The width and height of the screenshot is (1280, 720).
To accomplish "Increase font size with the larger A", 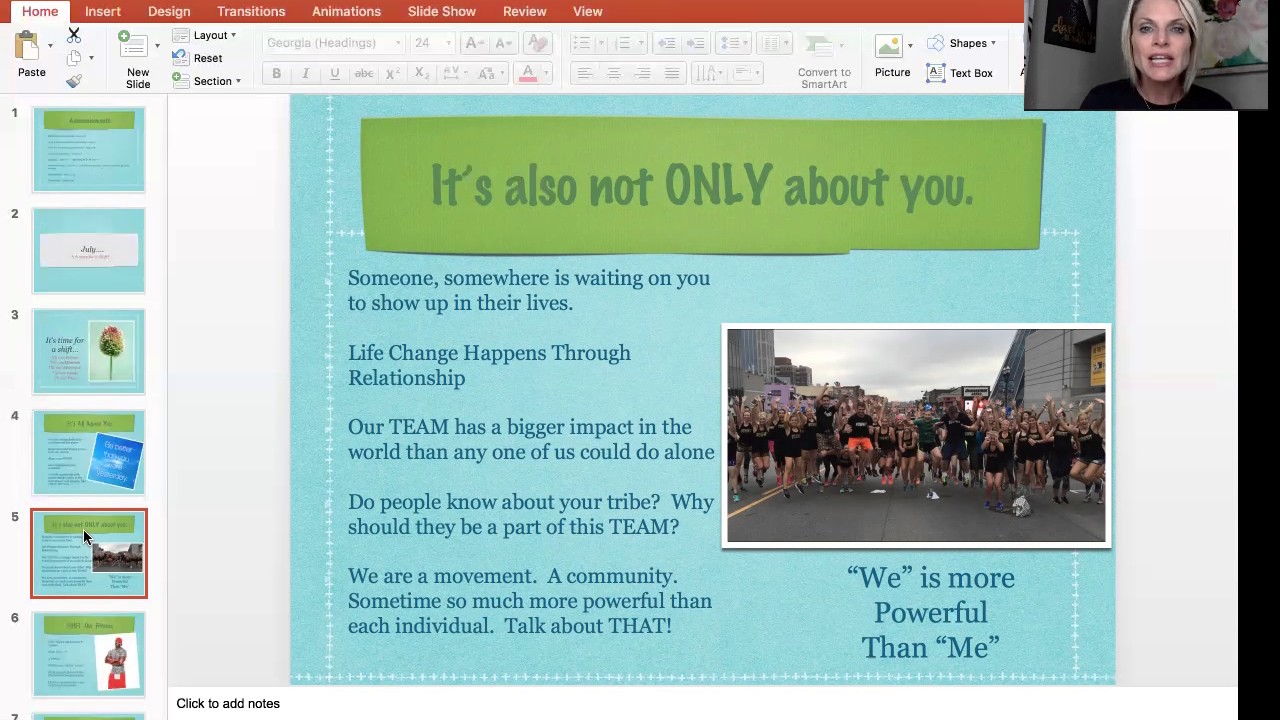I will point(473,43).
